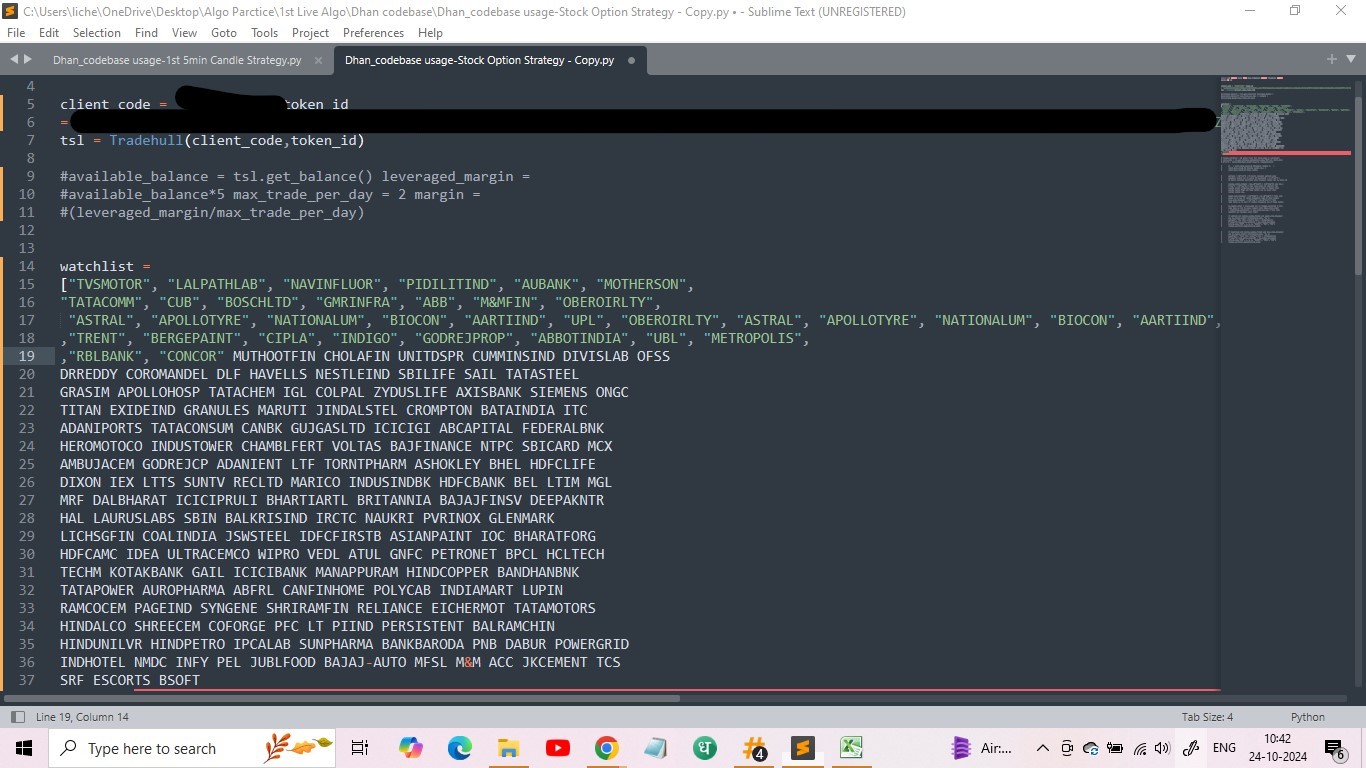Open the Project menu
This screenshot has height=768, width=1366.
310,33
